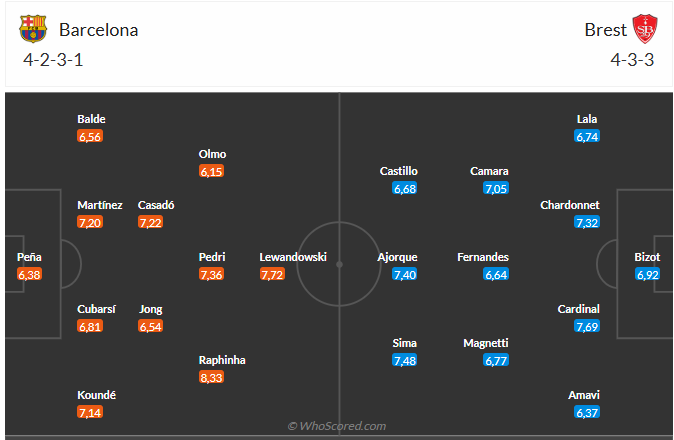Open Chardonnet's player name
The height and width of the screenshot is (440, 674).
[569, 205]
